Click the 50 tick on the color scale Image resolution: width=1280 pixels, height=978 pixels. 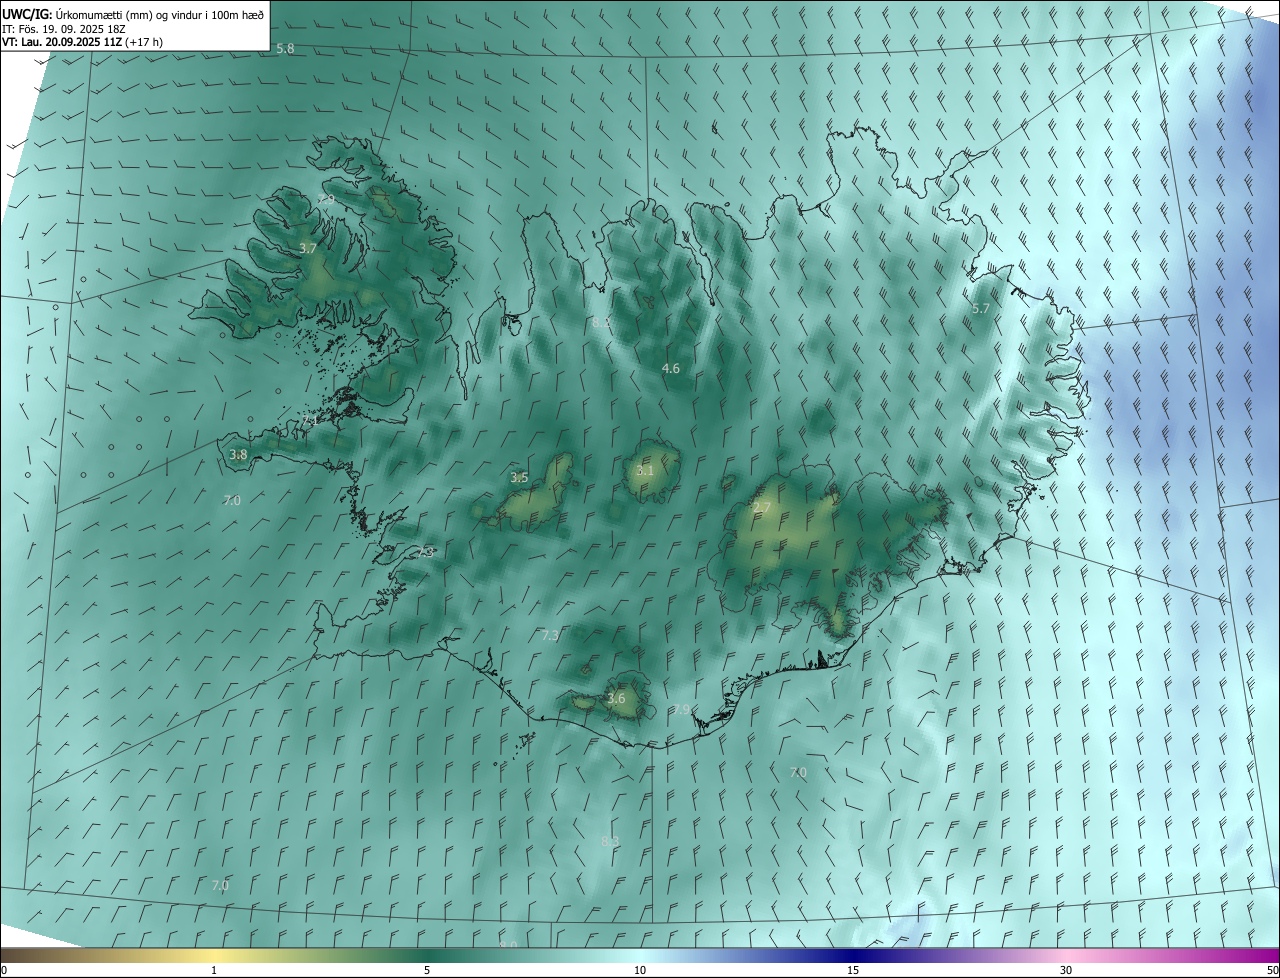1272,971
